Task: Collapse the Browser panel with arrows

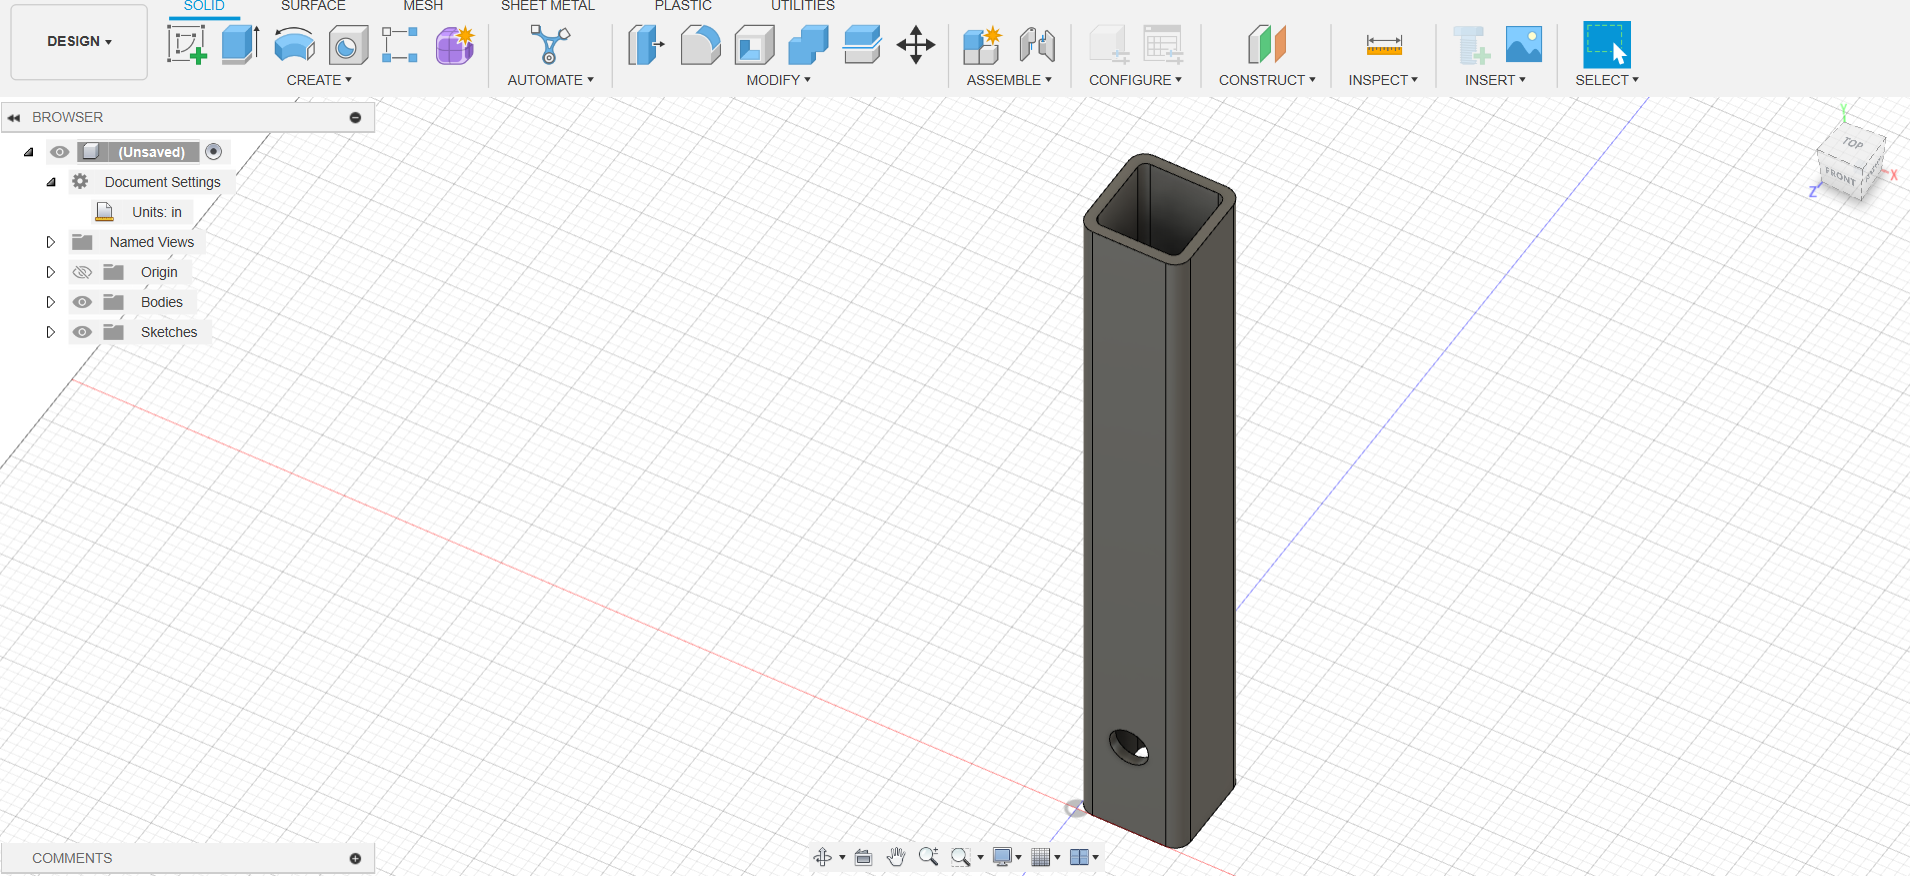Action: pyautogui.click(x=14, y=117)
